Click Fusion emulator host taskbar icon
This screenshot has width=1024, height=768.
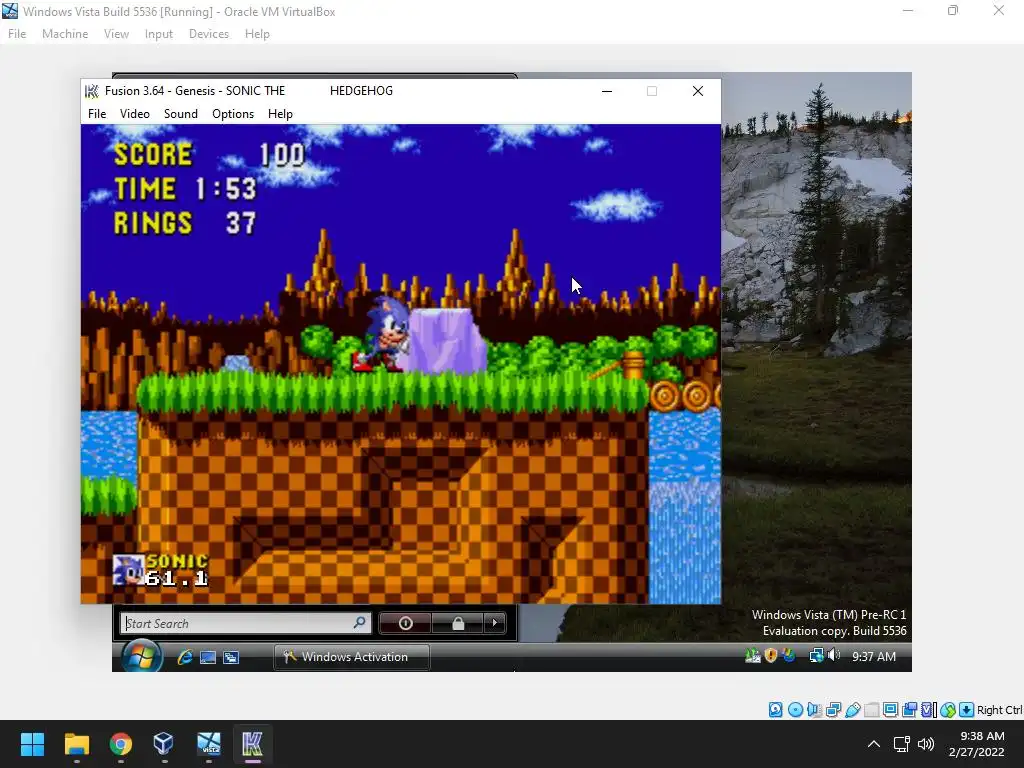[x=252, y=744]
